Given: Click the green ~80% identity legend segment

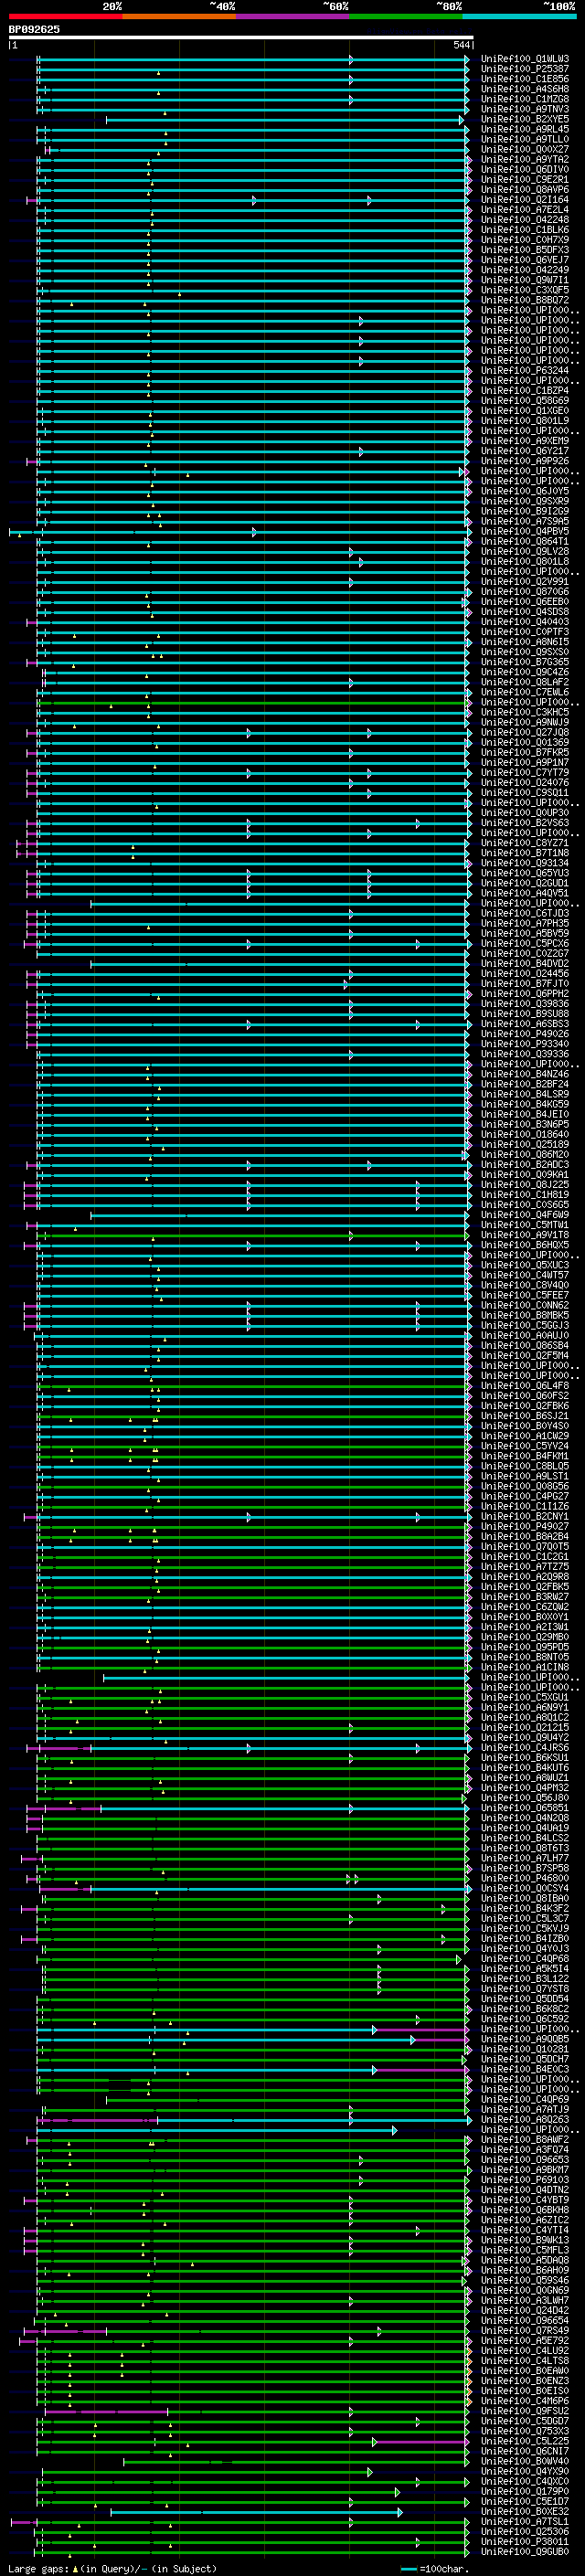Looking at the screenshot, I should point(406,16).
